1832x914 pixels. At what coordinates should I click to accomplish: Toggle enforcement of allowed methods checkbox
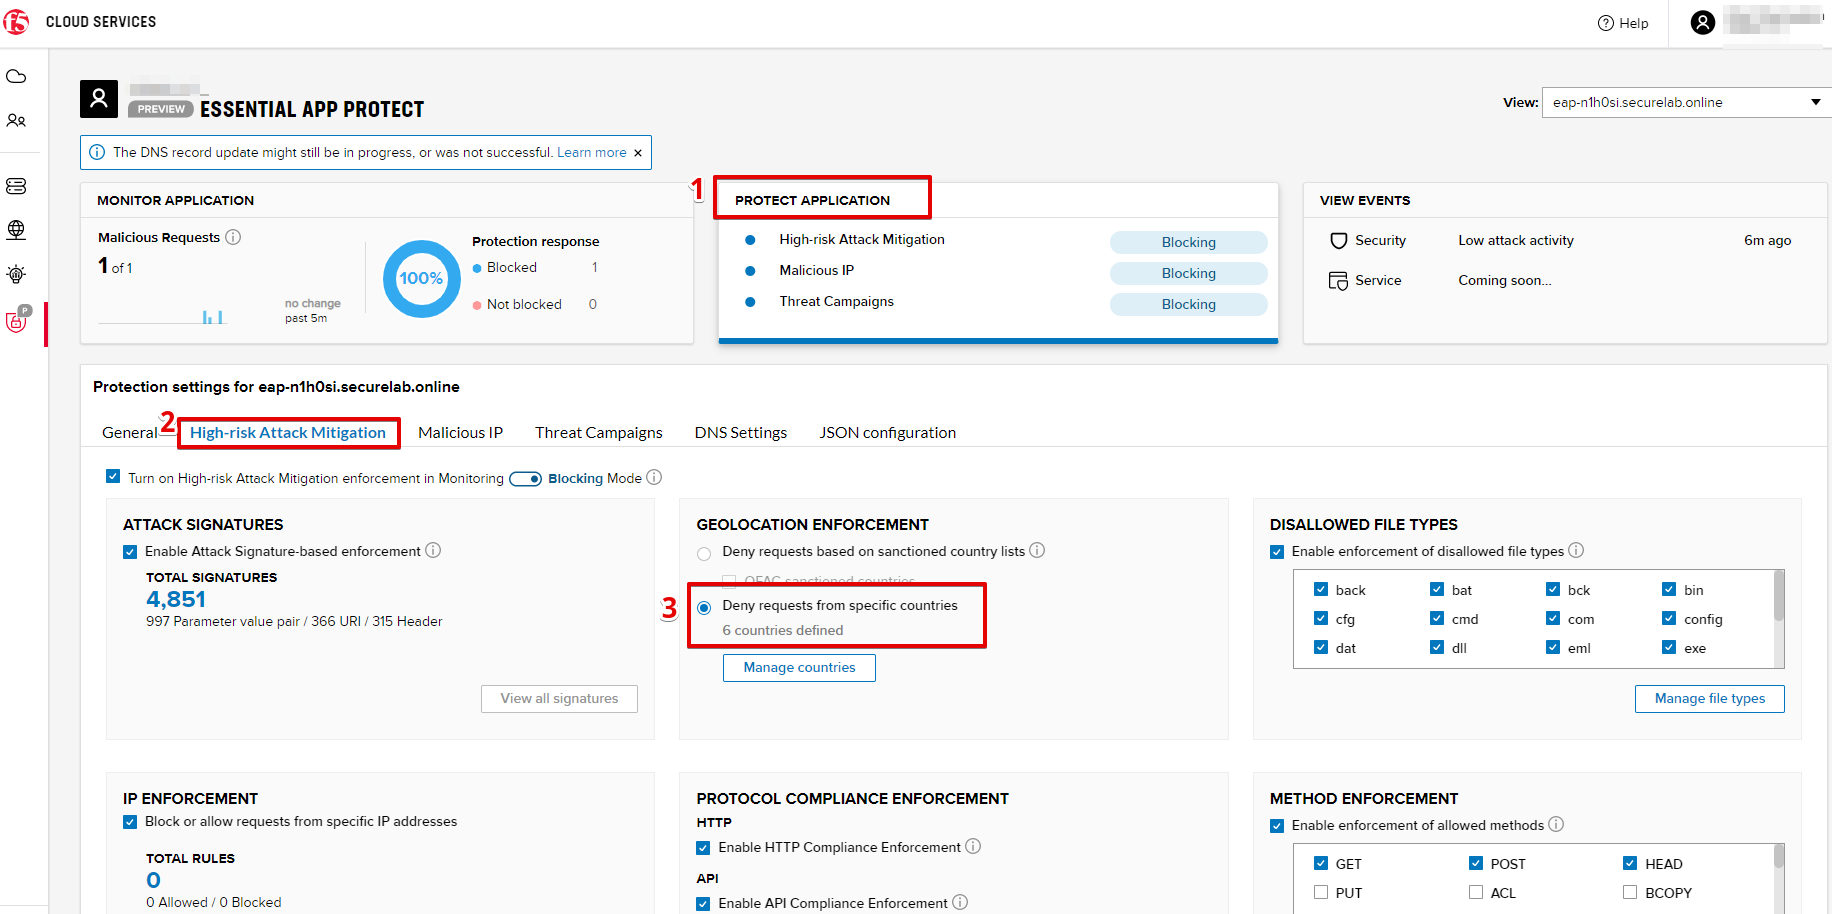(1277, 826)
